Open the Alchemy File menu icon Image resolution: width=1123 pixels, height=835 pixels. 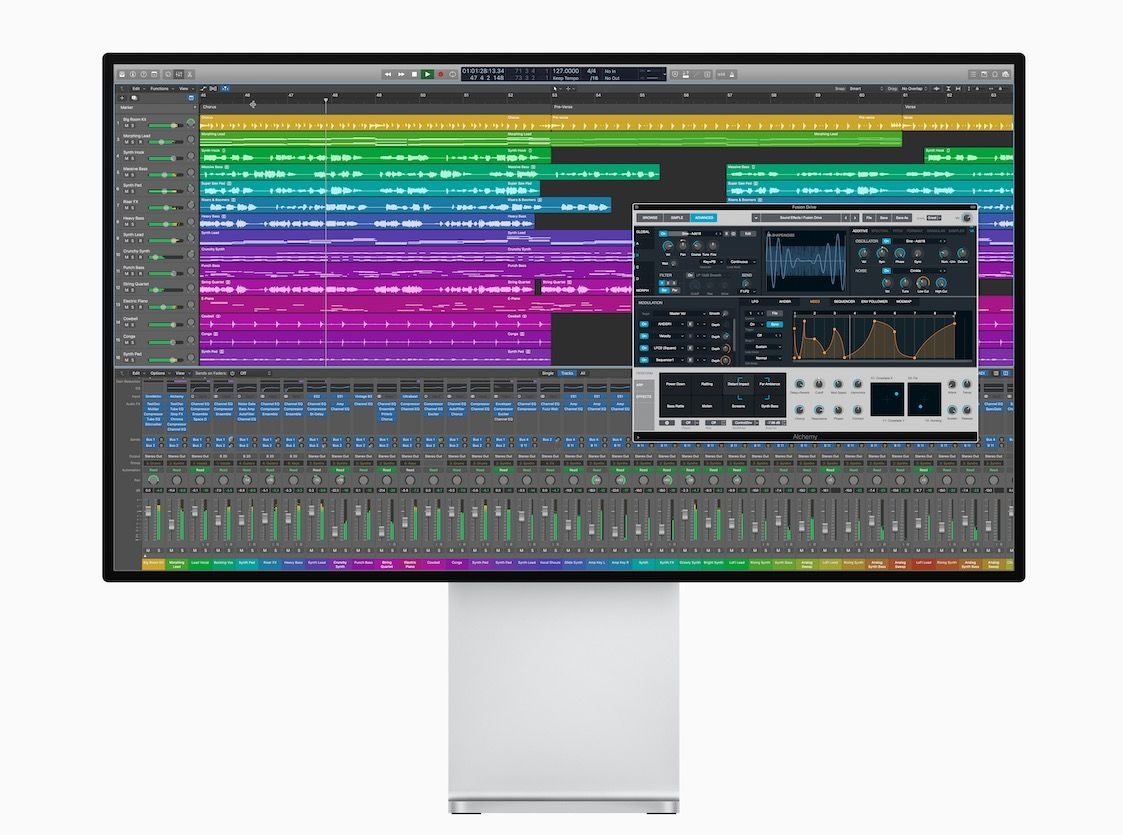click(x=868, y=218)
